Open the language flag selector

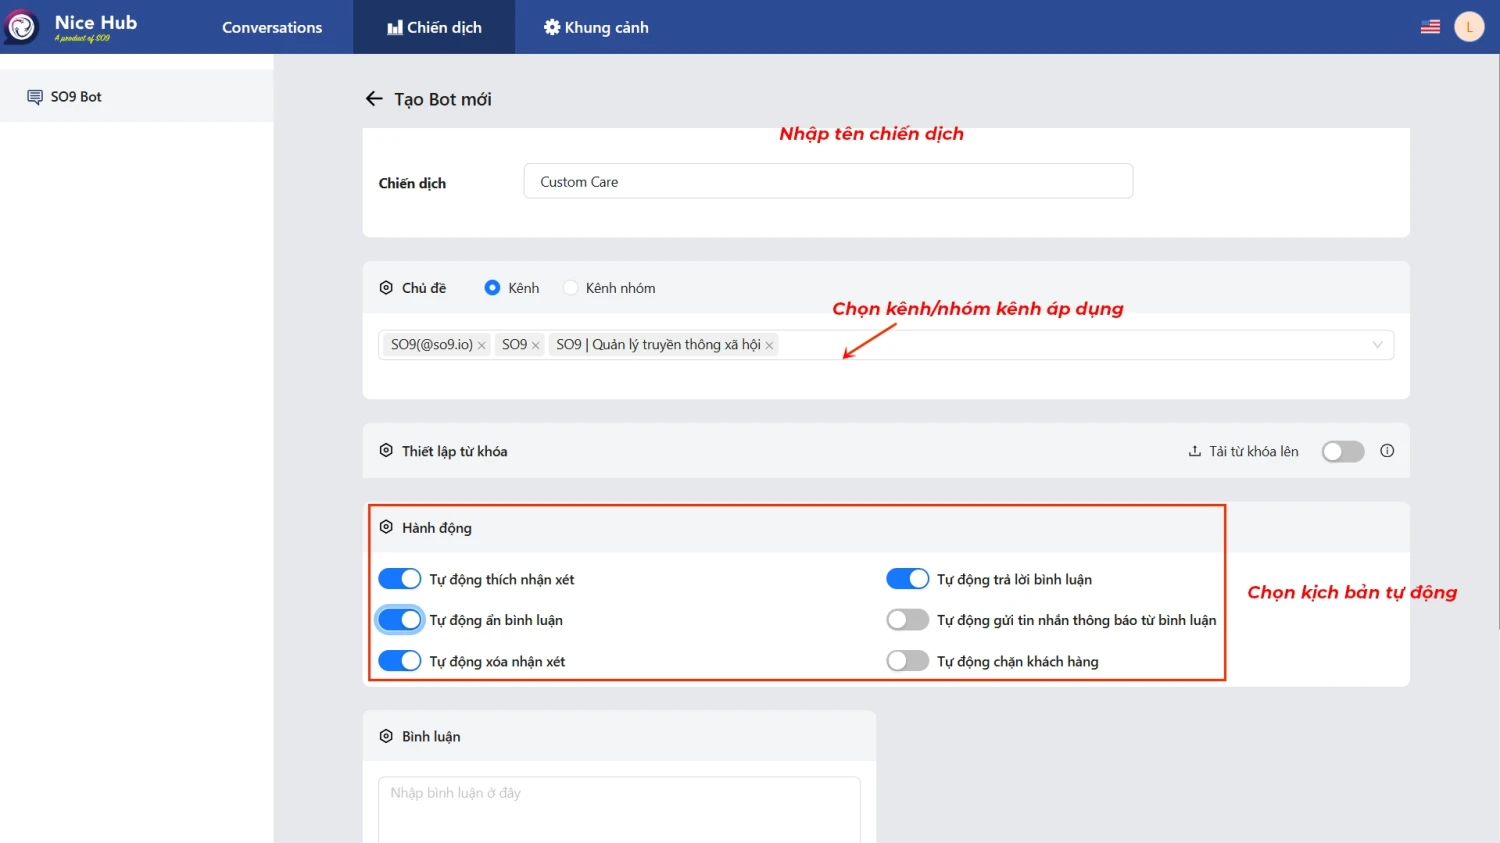[1430, 27]
